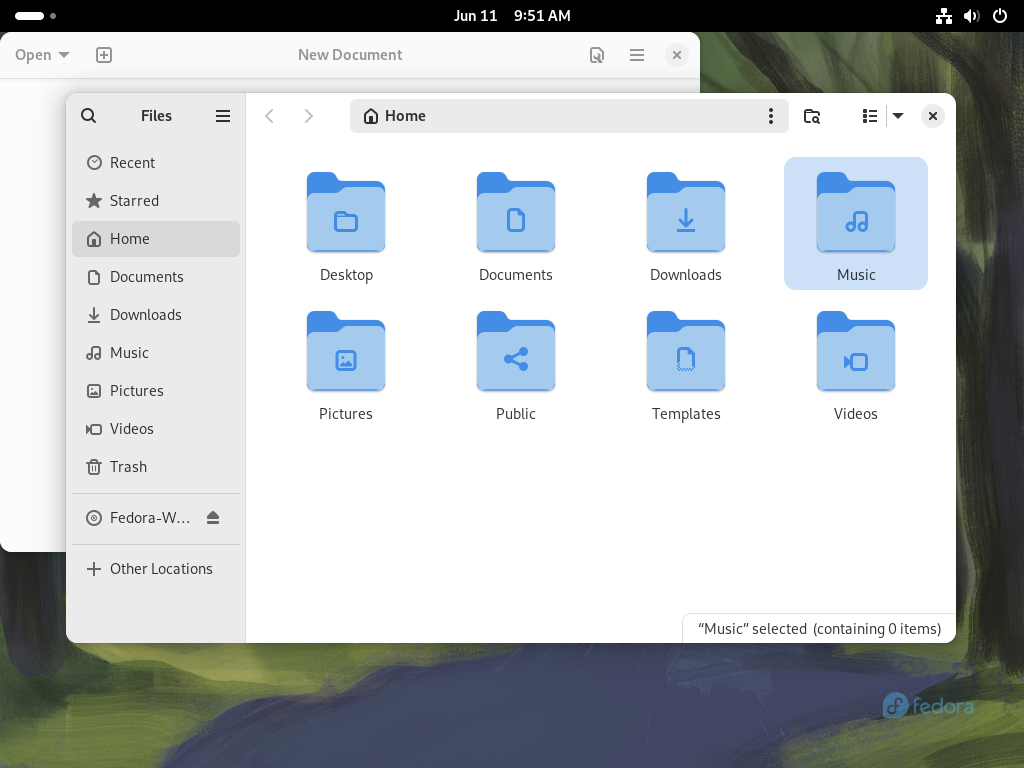Switch to list view with toolbar icon
The width and height of the screenshot is (1024, 768).
(x=869, y=116)
